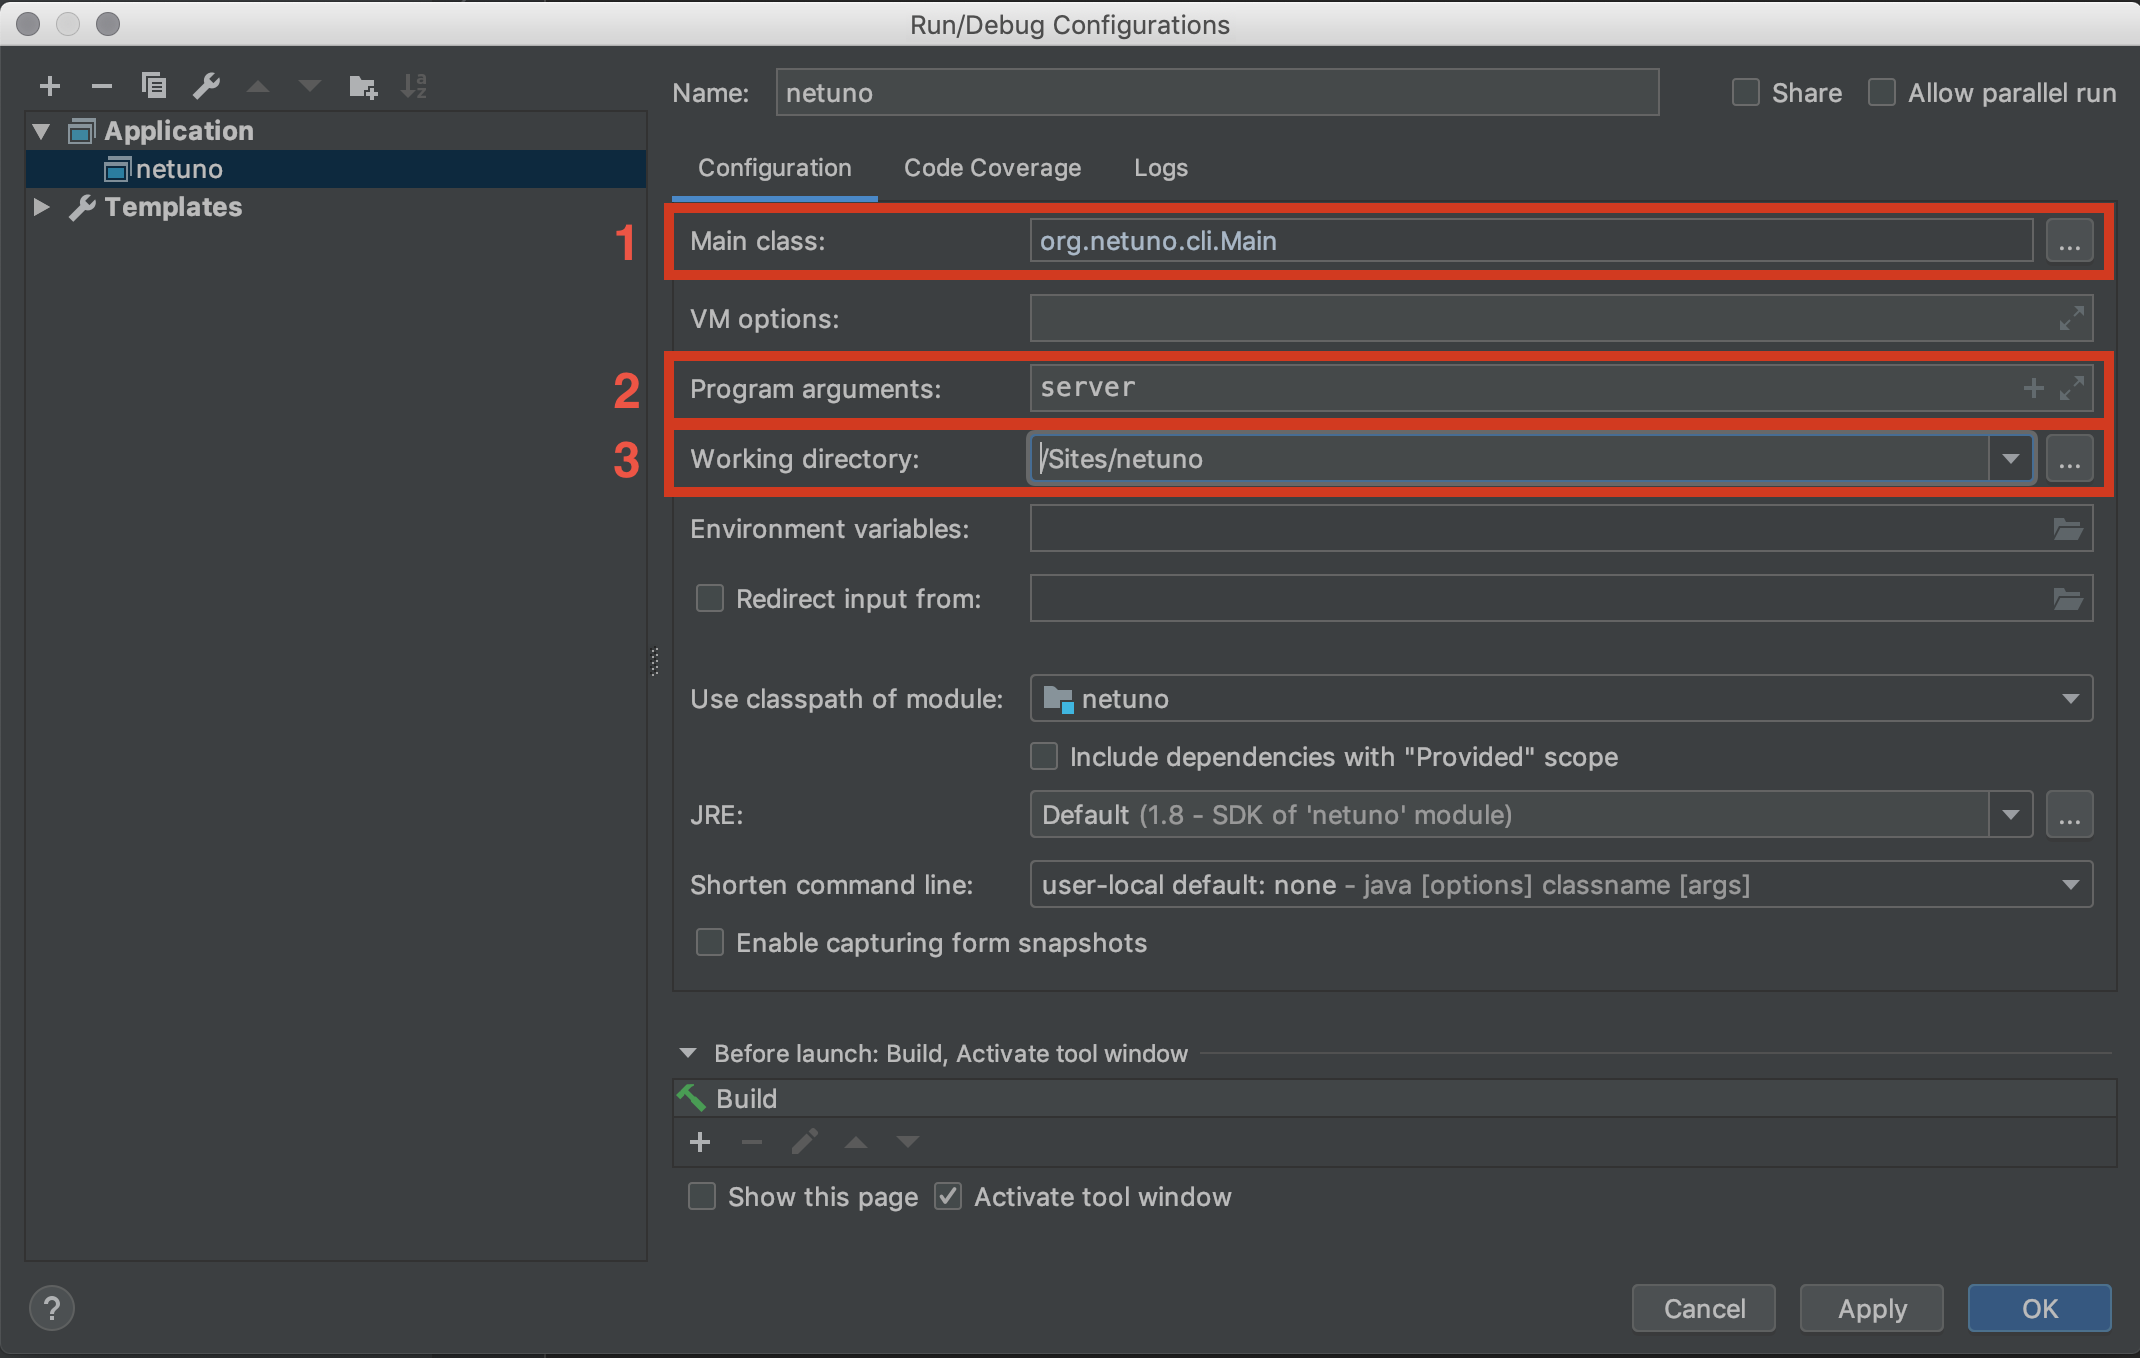Select netuno configuration in tree

(336, 169)
